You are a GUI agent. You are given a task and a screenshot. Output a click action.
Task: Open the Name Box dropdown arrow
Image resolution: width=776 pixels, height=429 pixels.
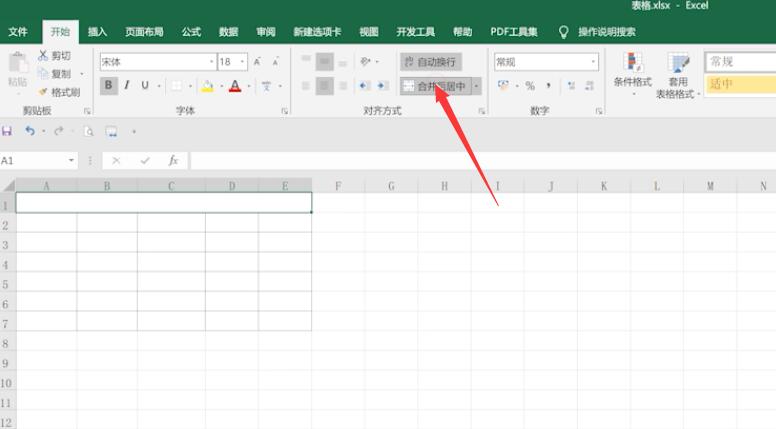[x=71, y=160]
